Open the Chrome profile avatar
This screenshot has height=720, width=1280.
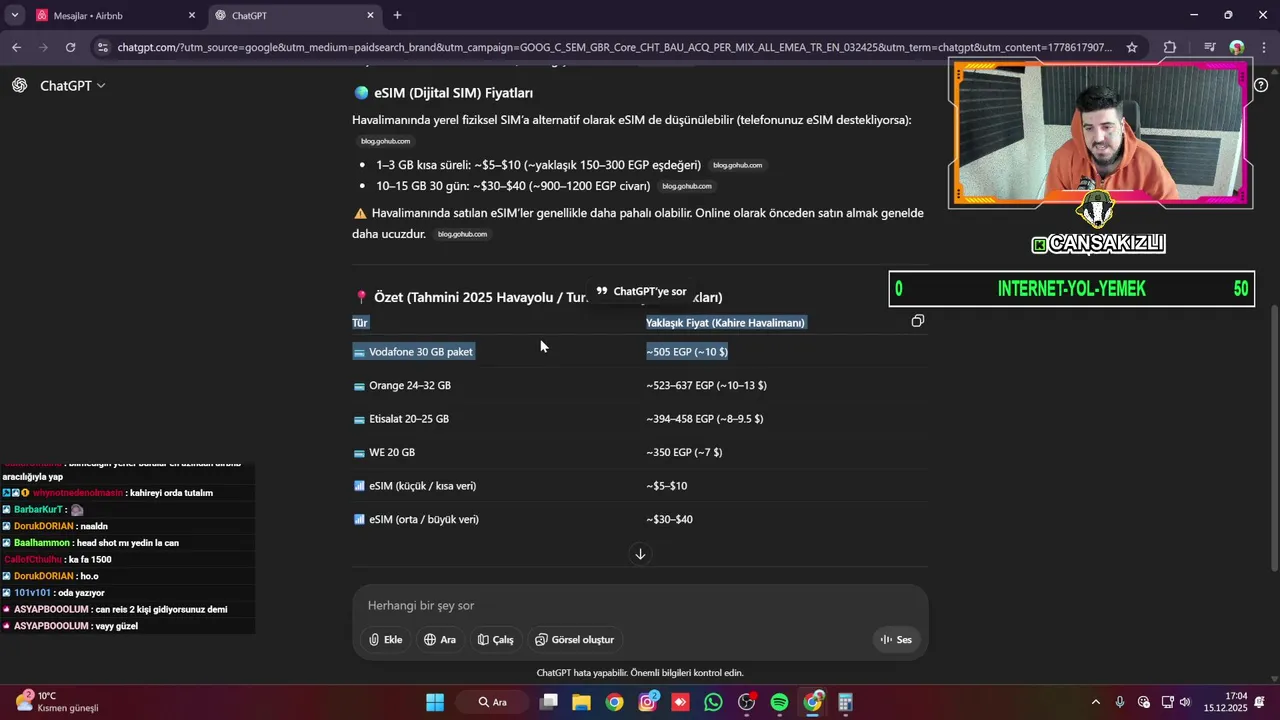coord(1237,47)
